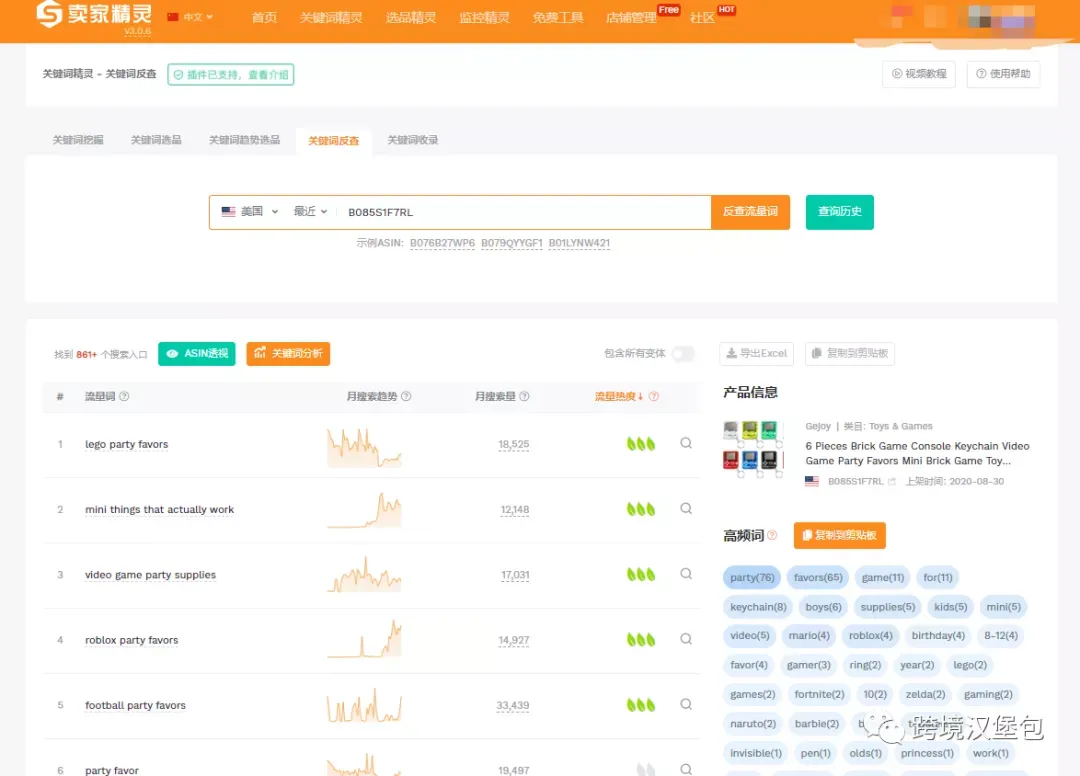Image resolution: width=1080 pixels, height=776 pixels.
Task: Switch to the 关键词挖掘 tab
Action: (x=78, y=140)
